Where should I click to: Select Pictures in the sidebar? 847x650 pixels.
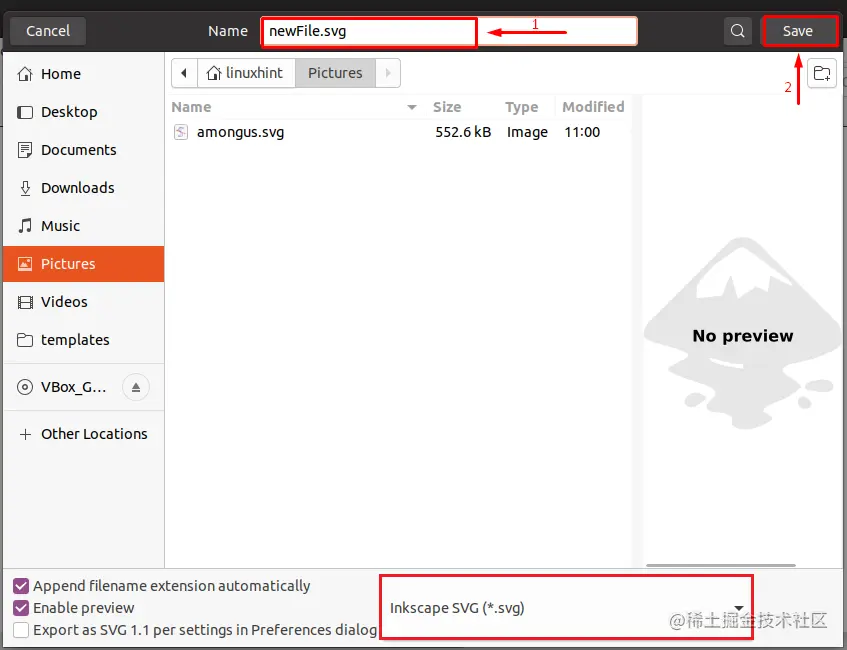pyautogui.click(x=84, y=264)
